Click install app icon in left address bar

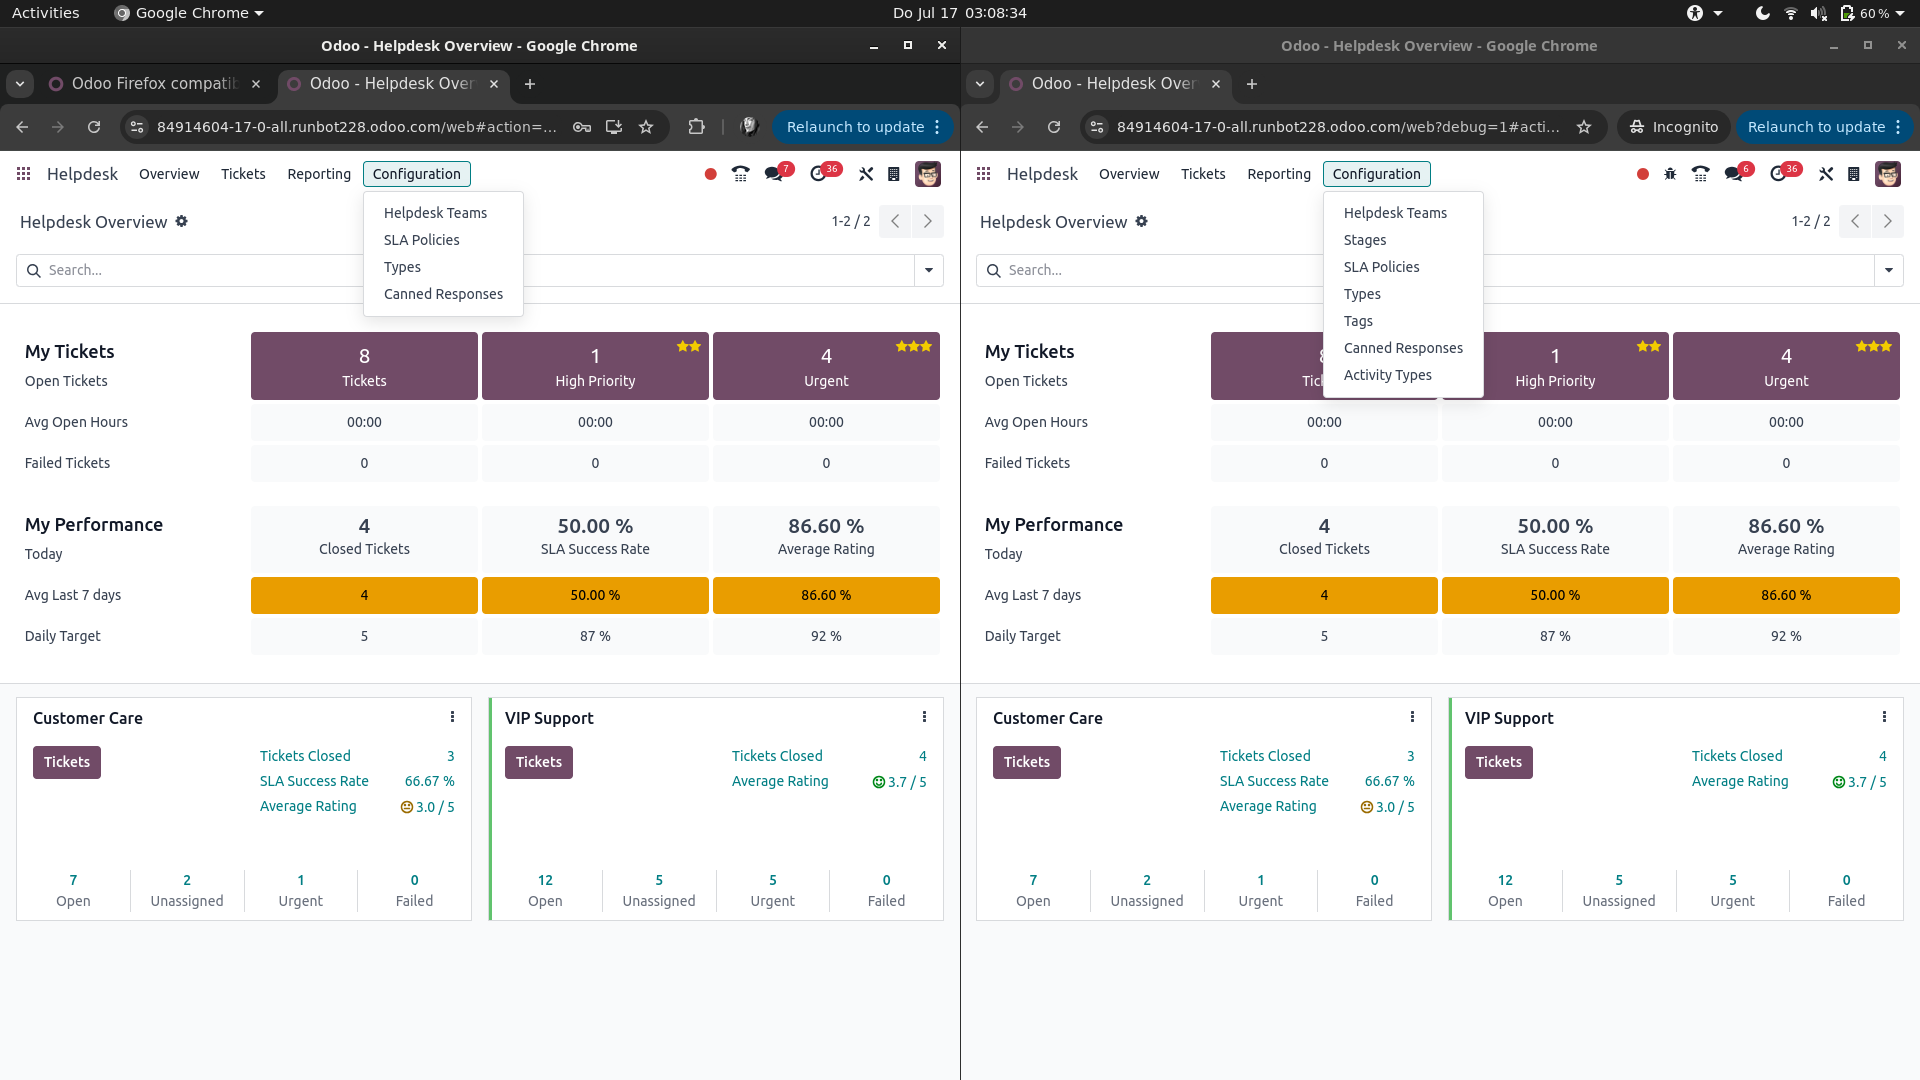(x=614, y=127)
